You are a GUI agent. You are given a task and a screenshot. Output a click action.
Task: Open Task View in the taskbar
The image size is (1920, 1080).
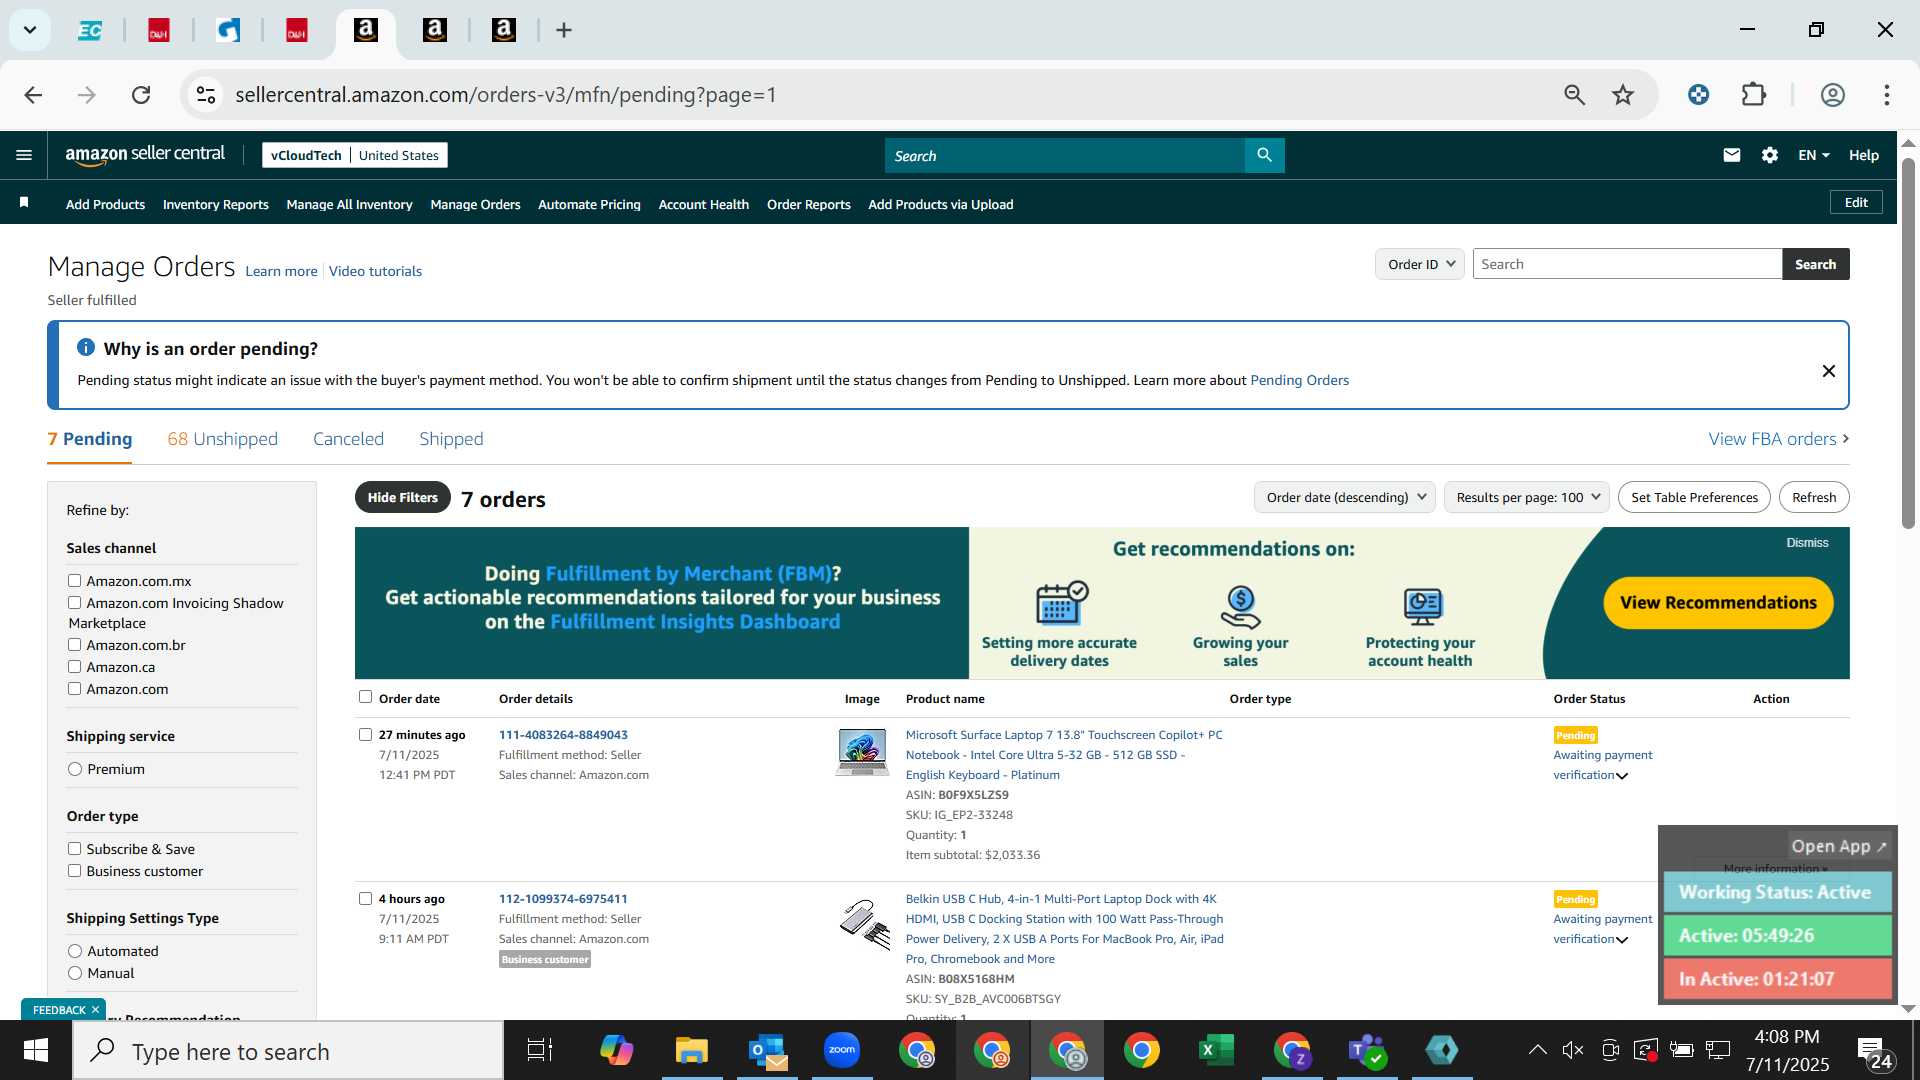(540, 1050)
